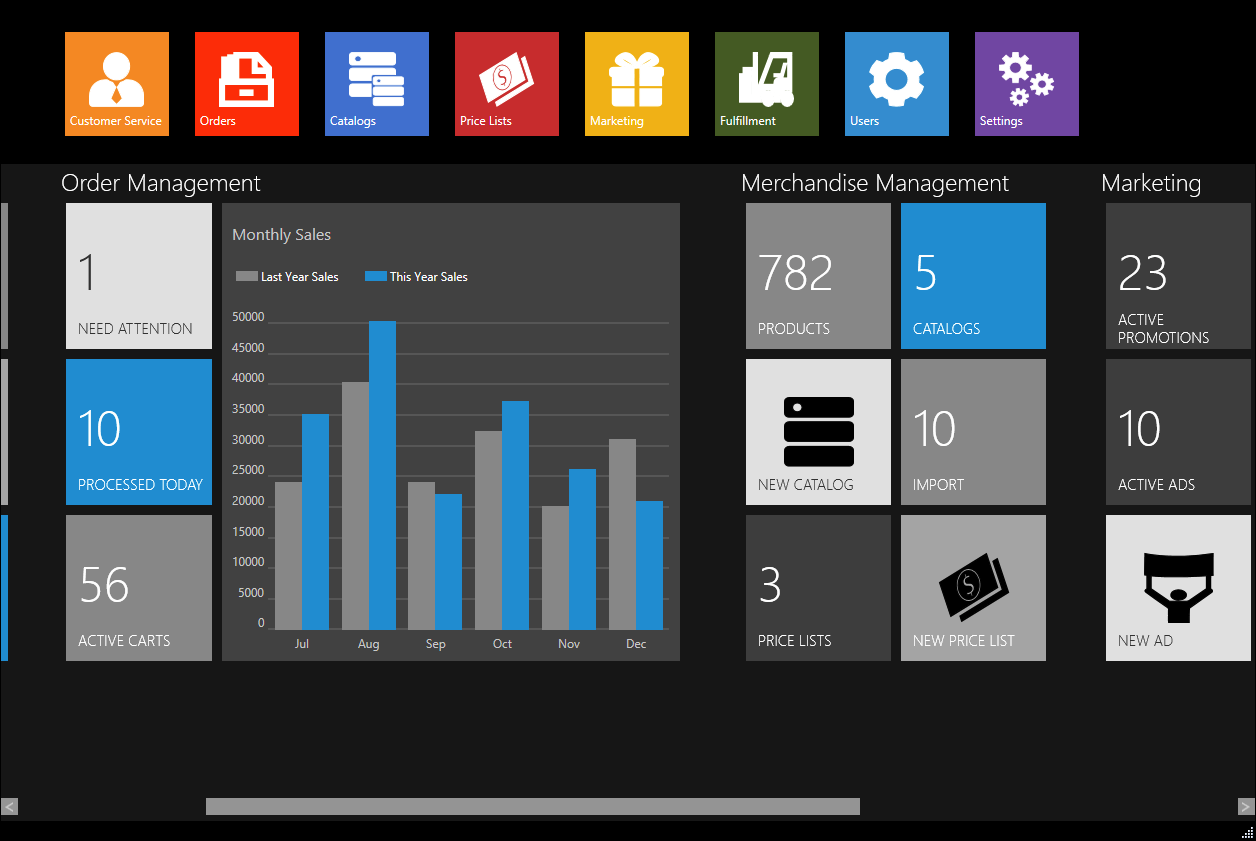Open the 23 Active Promotions tile
1256x841 pixels.
1178,276
